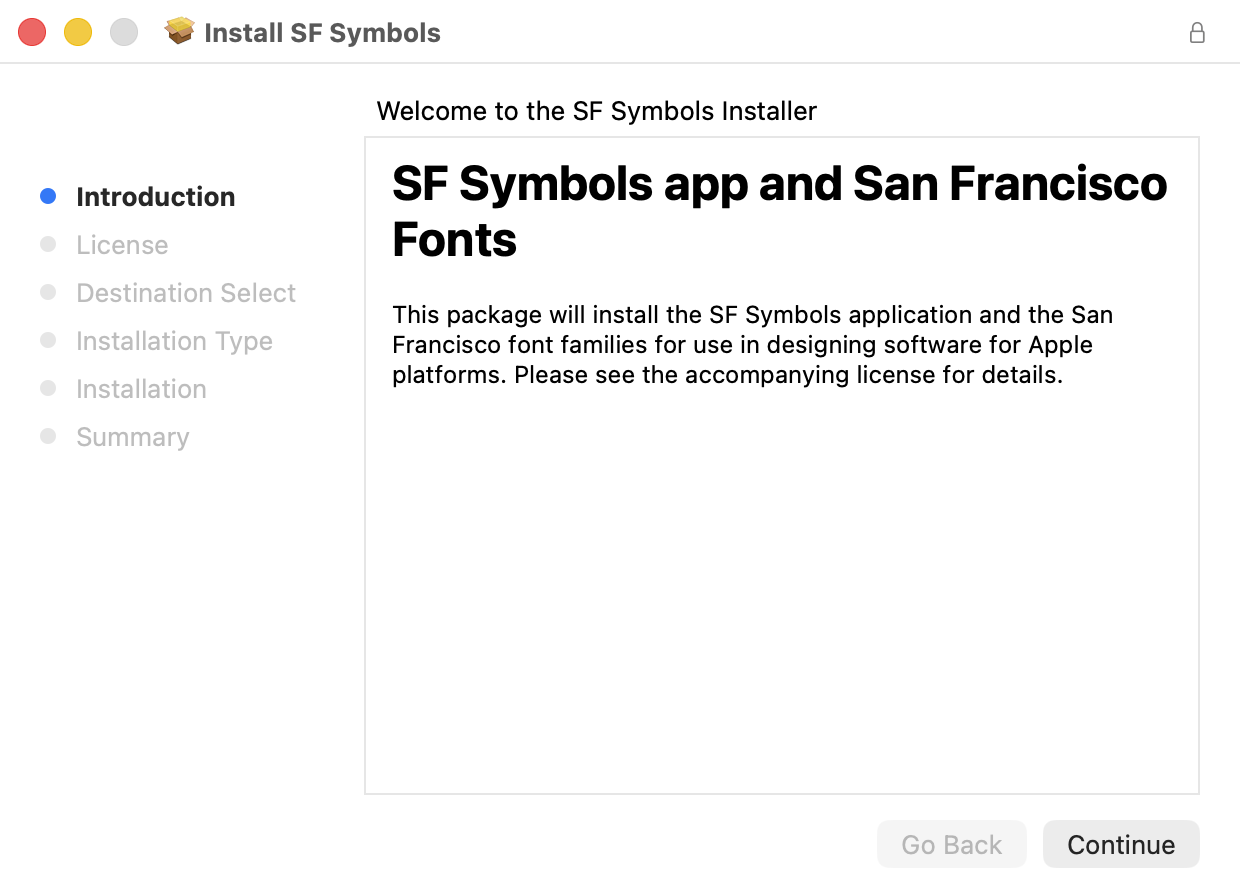This screenshot has width=1240, height=896.
Task: Choose the Installation Type step label
Action: tap(174, 341)
